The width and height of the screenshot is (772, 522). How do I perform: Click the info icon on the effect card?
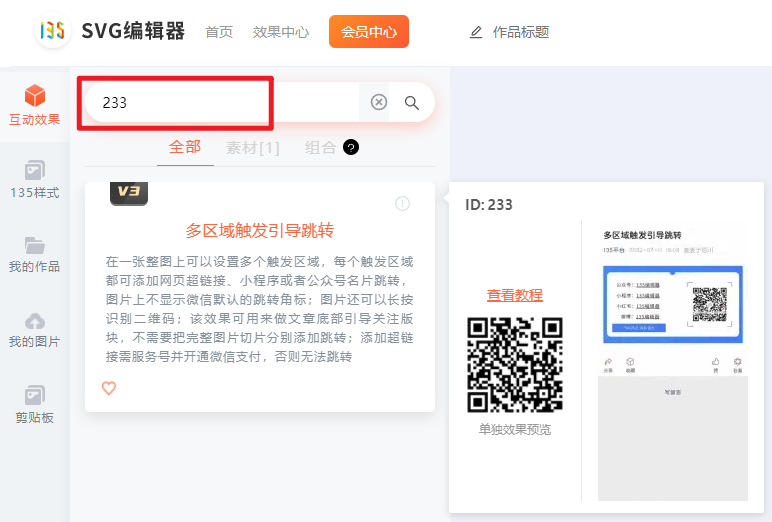tap(402, 203)
